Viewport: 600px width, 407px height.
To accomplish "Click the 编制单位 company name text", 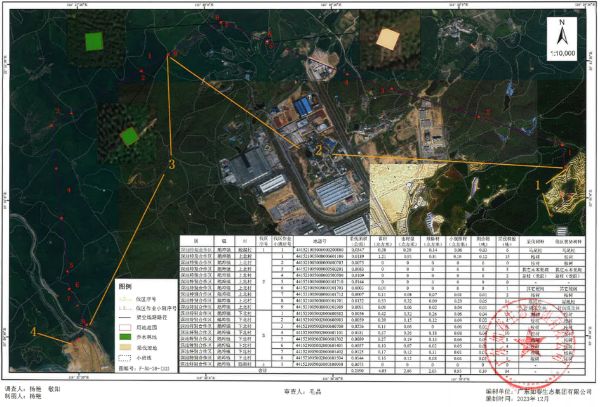I will [x=536, y=389].
